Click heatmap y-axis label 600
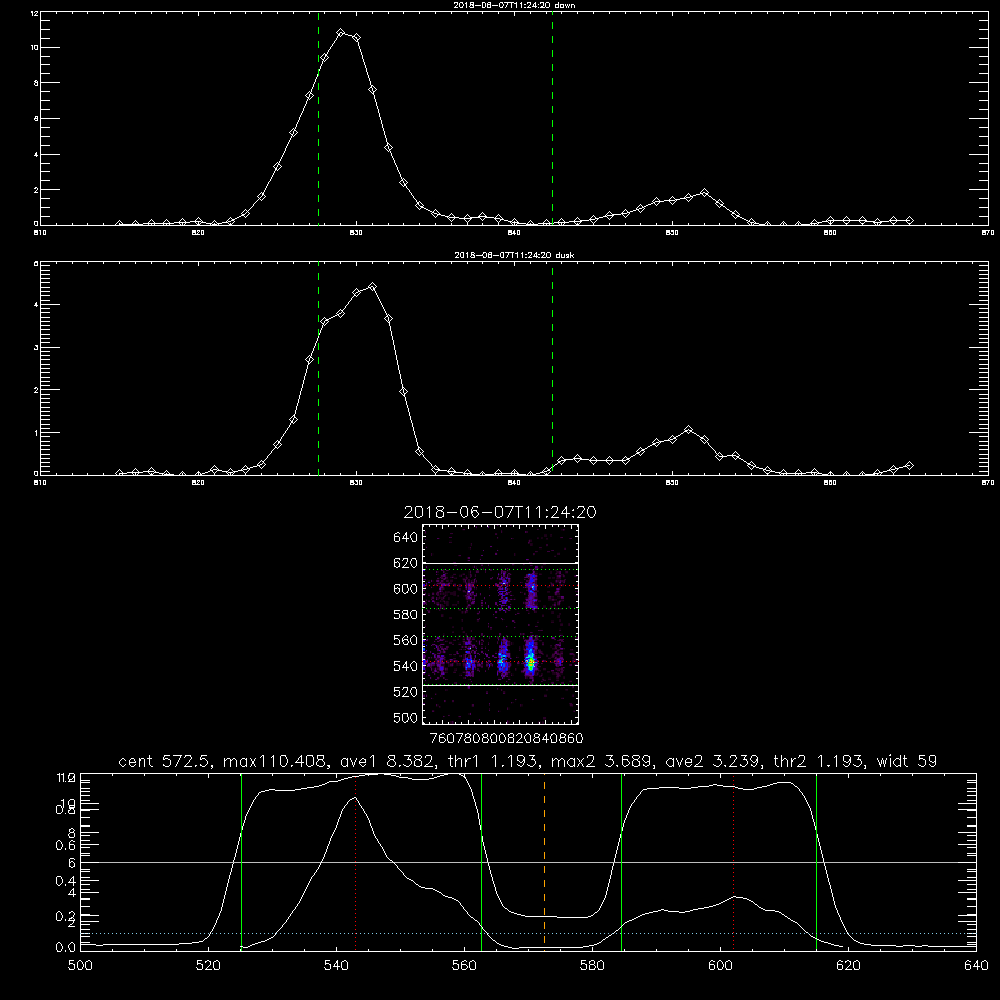This screenshot has width=1000, height=1000. [405, 589]
